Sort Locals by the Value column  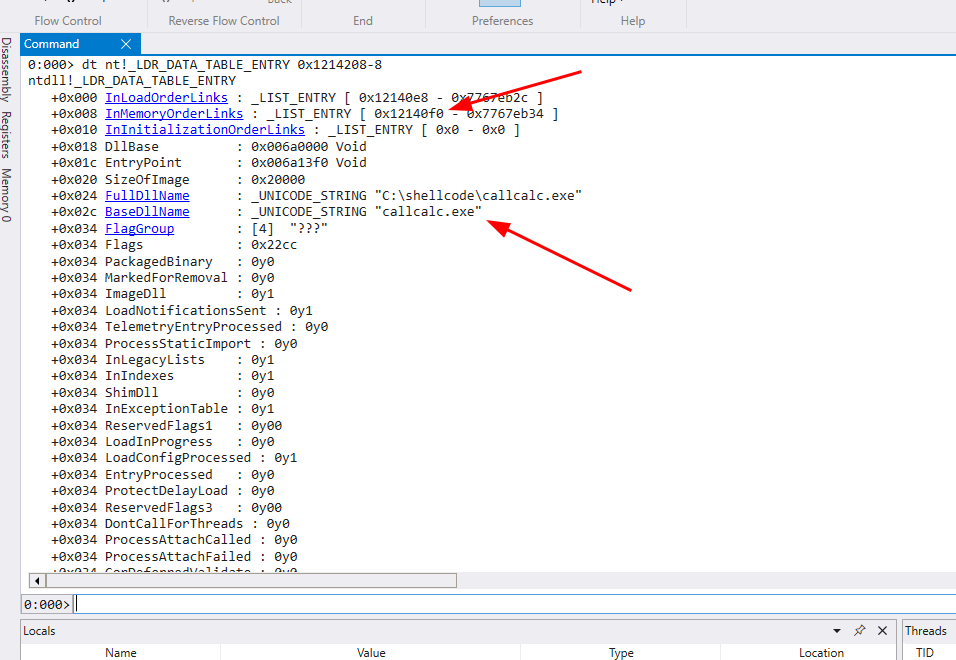[371, 652]
